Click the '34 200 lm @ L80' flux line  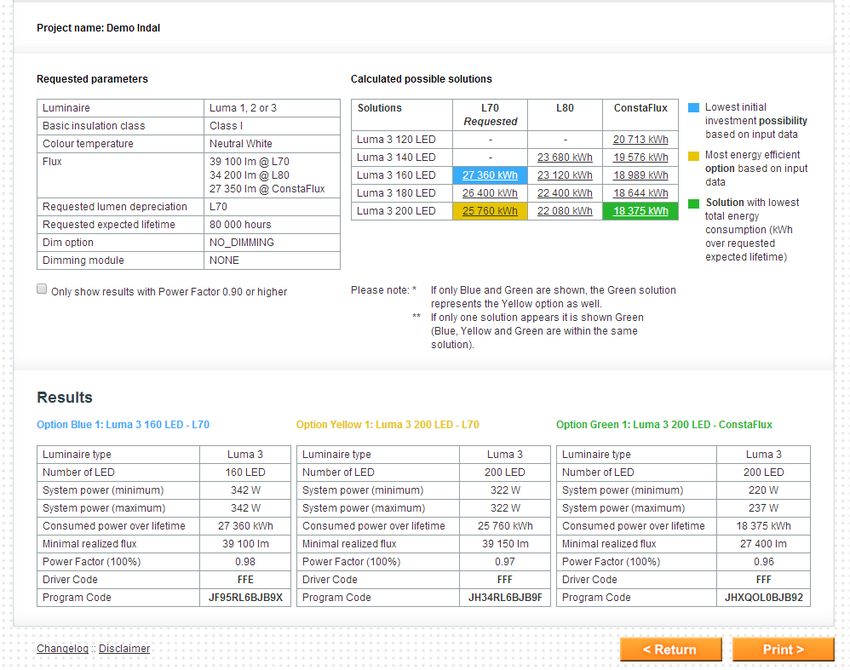pyautogui.click(x=249, y=175)
